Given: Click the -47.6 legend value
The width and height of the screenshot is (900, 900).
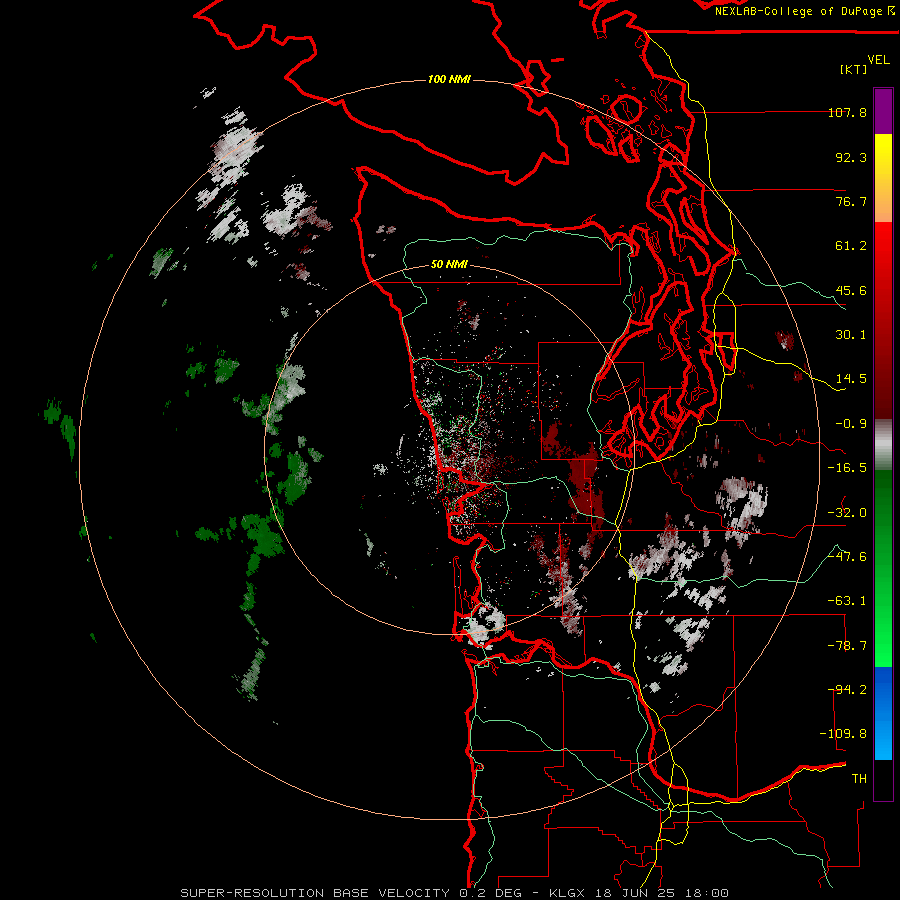Looking at the screenshot, I should pyautogui.click(x=847, y=557).
